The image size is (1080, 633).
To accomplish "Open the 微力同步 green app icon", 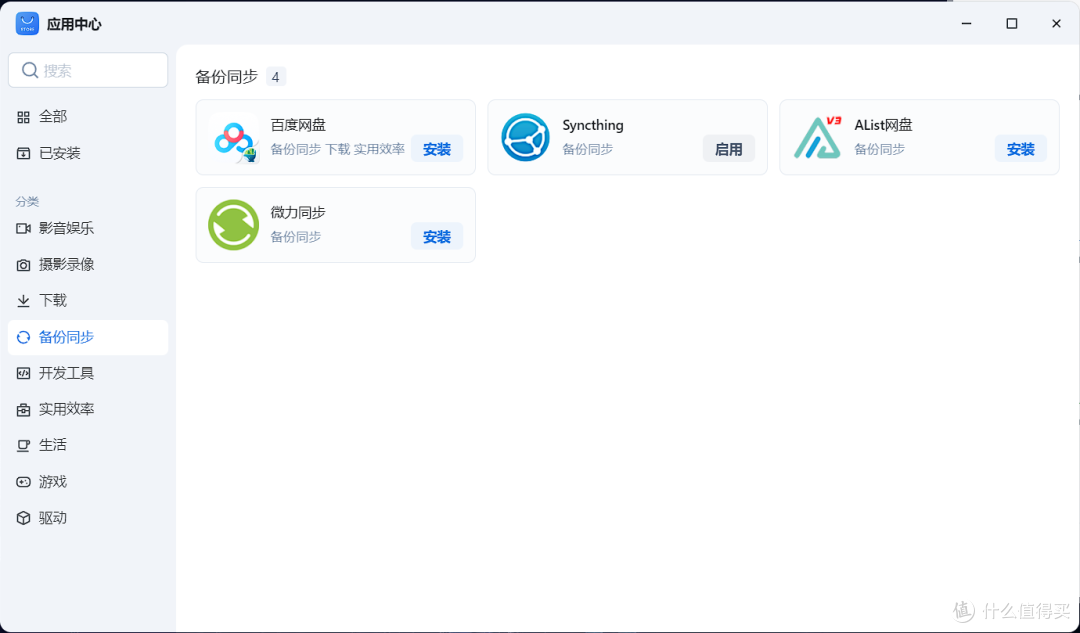I will [233, 225].
